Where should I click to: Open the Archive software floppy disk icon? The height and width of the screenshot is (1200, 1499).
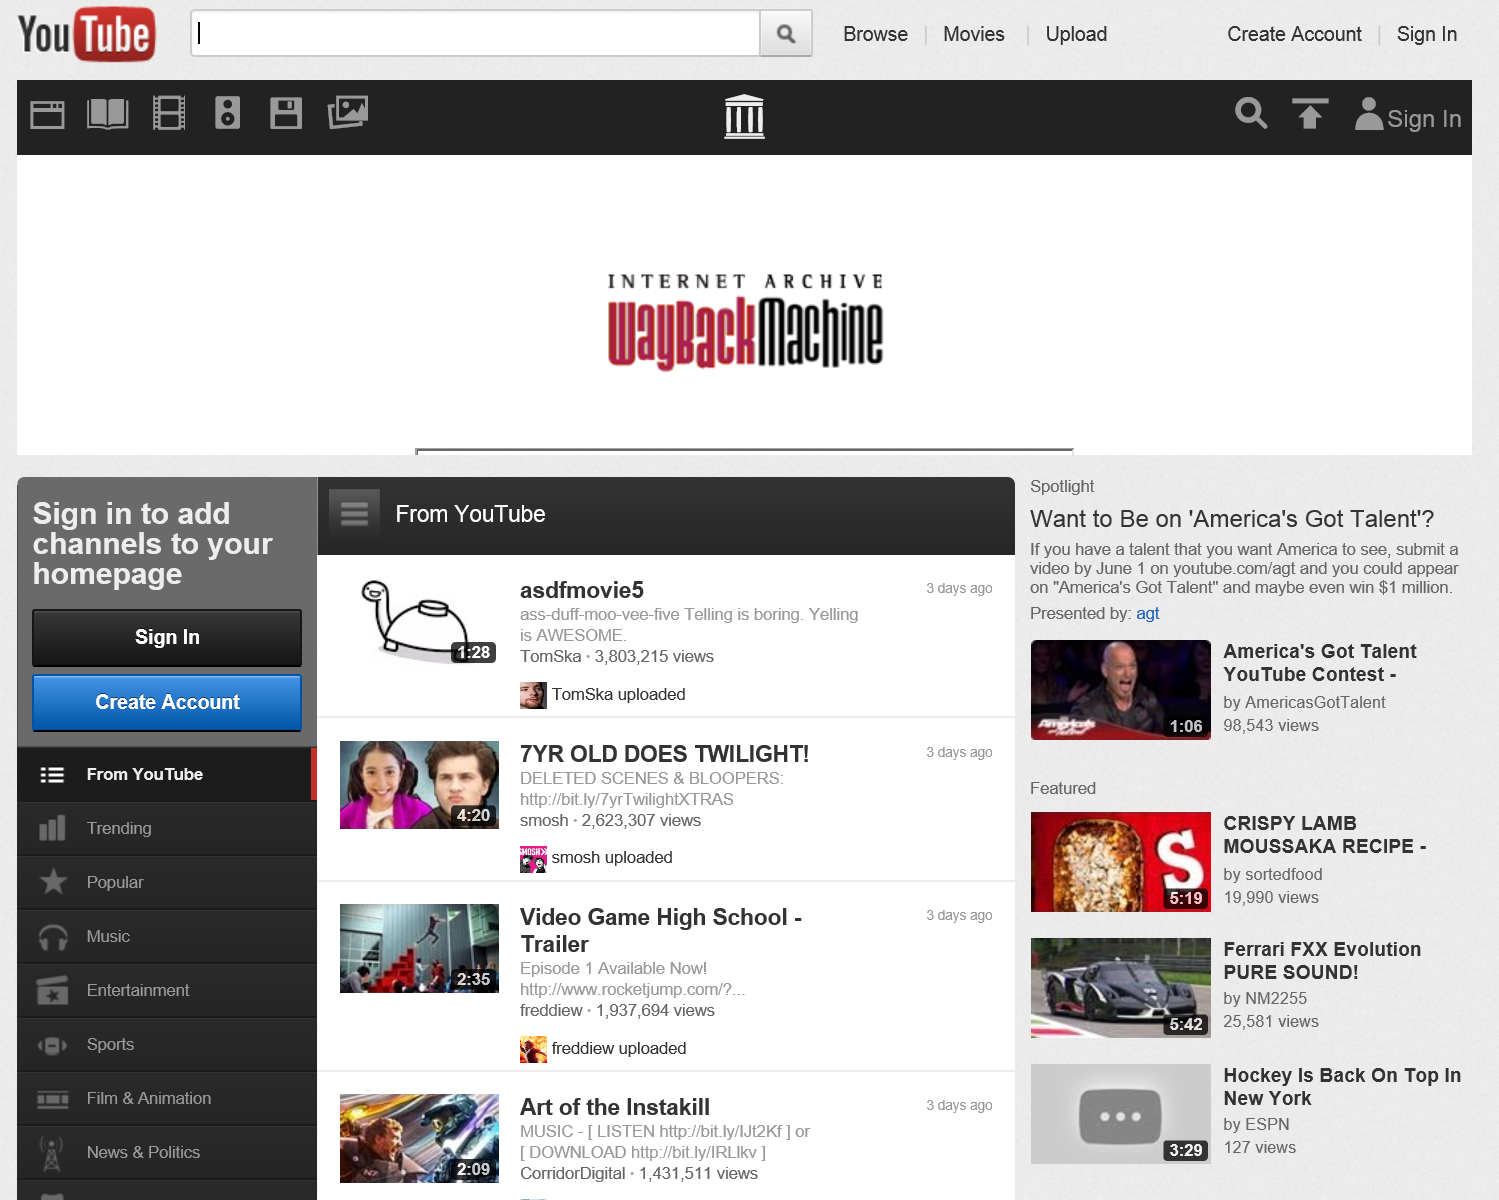[286, 114]
